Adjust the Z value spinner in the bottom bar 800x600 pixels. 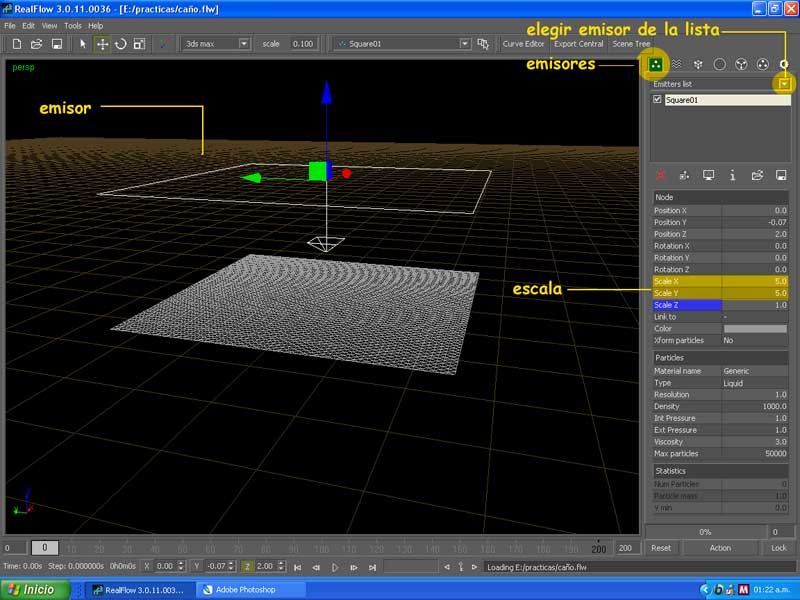(281, 566)
